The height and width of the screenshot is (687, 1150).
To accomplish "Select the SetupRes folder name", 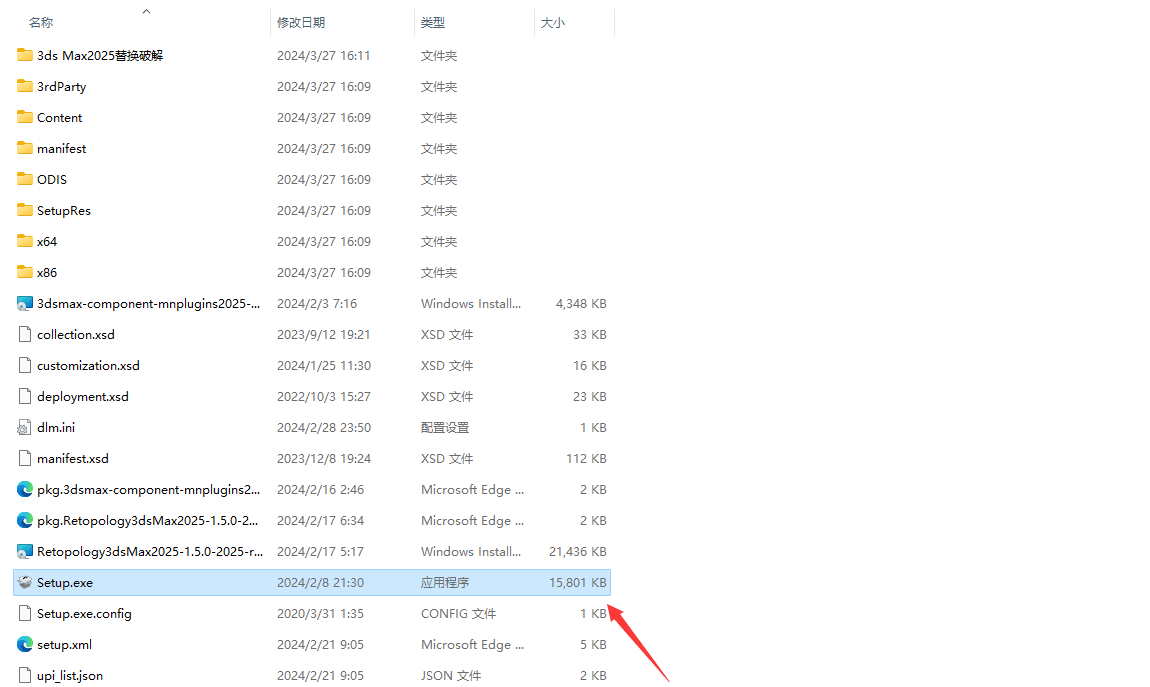I will click(x=64, y=210).
